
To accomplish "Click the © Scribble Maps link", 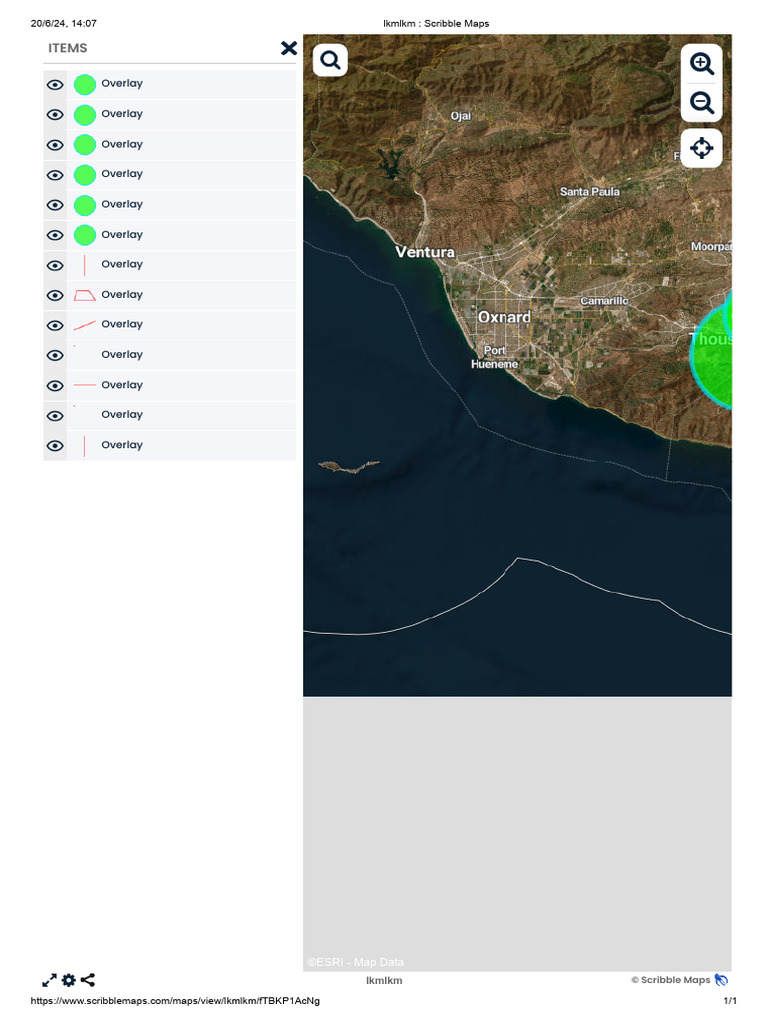I will (x=670, y=980).
